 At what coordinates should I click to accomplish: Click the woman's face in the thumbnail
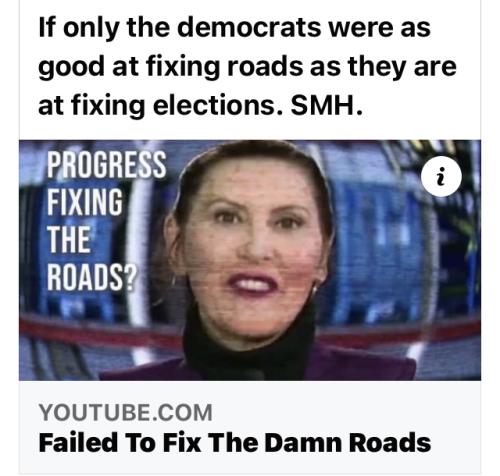click(x=251, y=233)
